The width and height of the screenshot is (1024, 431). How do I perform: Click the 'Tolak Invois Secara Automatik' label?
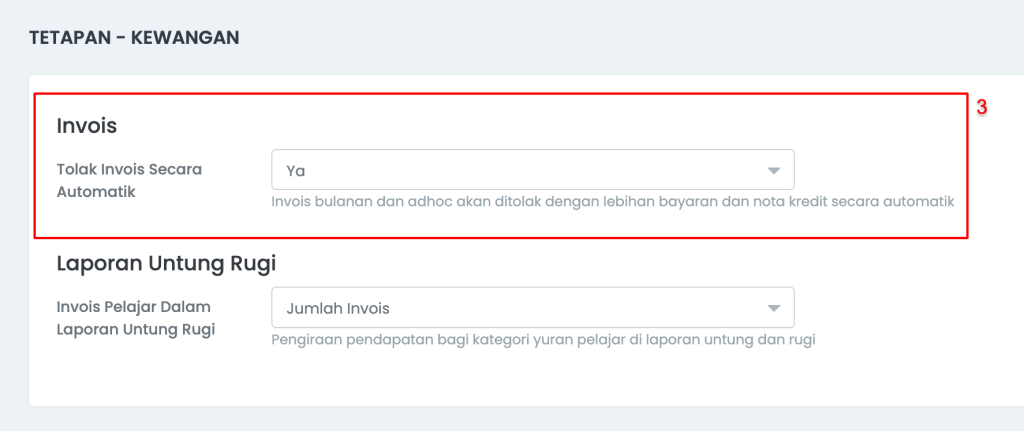129,181
